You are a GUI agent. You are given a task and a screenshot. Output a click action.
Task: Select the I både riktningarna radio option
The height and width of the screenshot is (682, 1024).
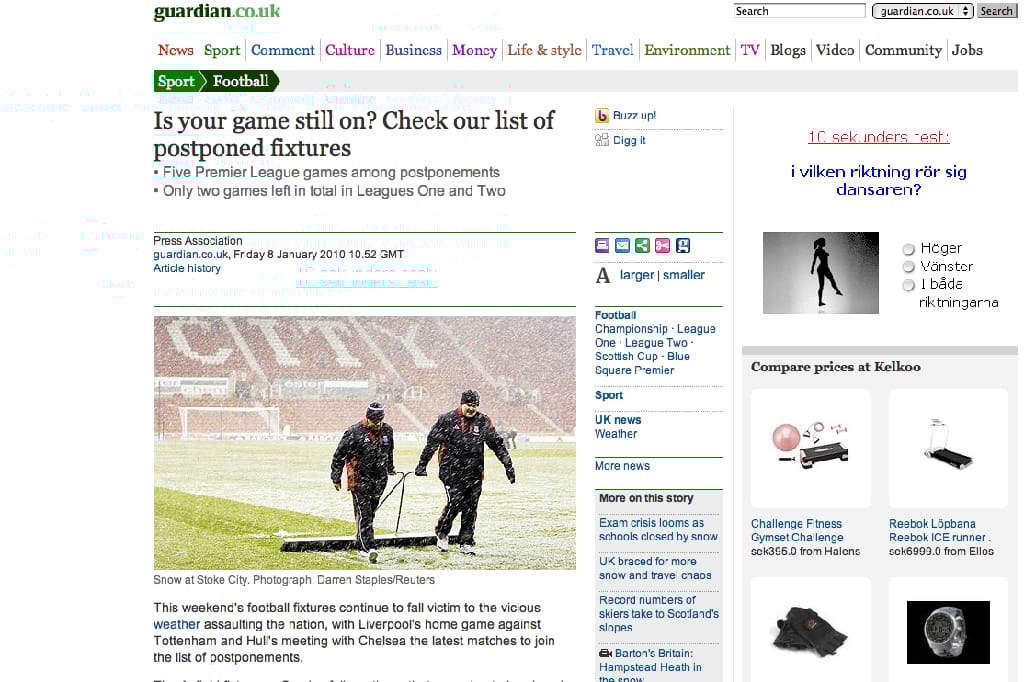click(908, 285)
